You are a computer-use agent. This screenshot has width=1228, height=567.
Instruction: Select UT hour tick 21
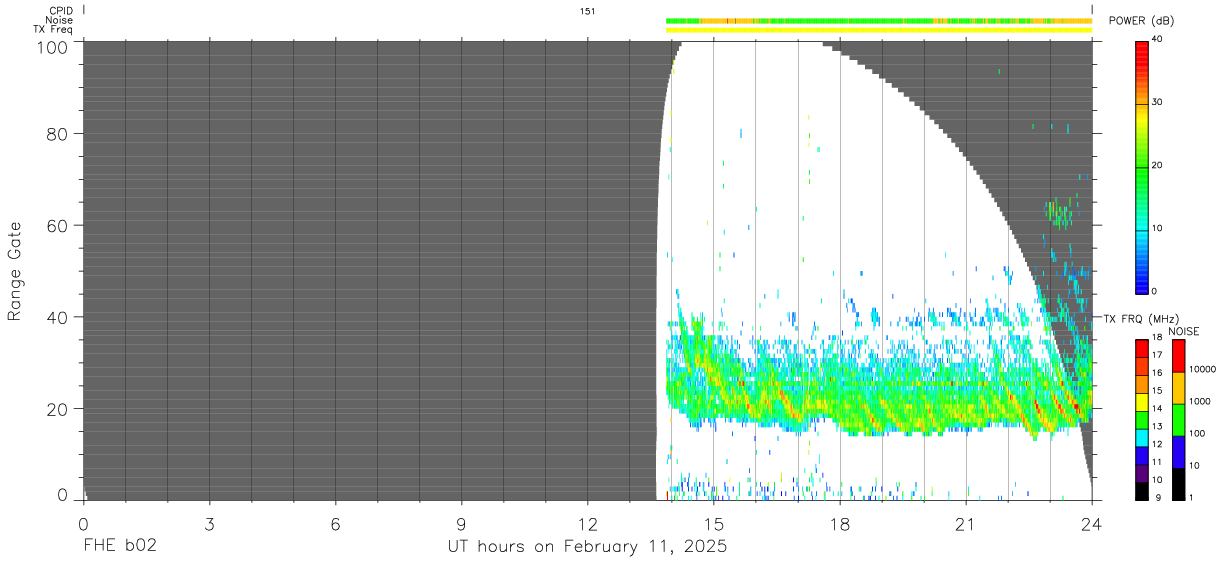(x=966, y=523)
